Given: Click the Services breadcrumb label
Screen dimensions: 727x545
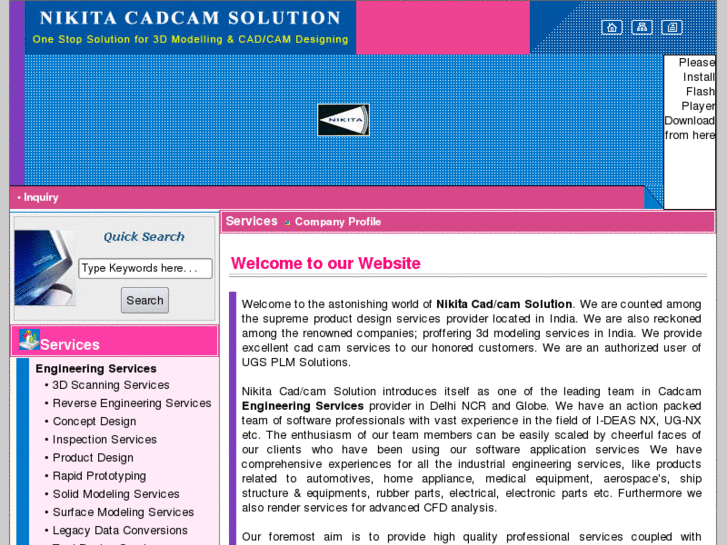Looking at the screenshot, I should tap(251, 221).
